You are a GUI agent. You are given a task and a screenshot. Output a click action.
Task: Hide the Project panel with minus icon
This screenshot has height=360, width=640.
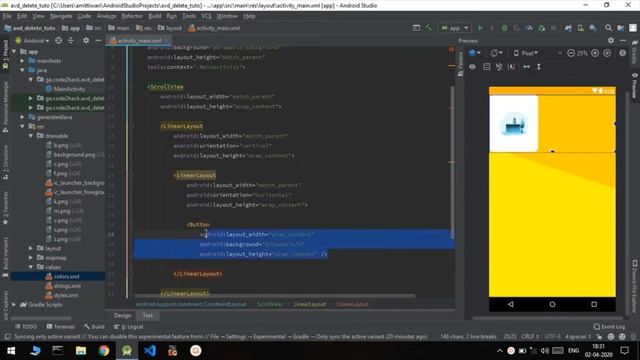click(x=98, y=40)
